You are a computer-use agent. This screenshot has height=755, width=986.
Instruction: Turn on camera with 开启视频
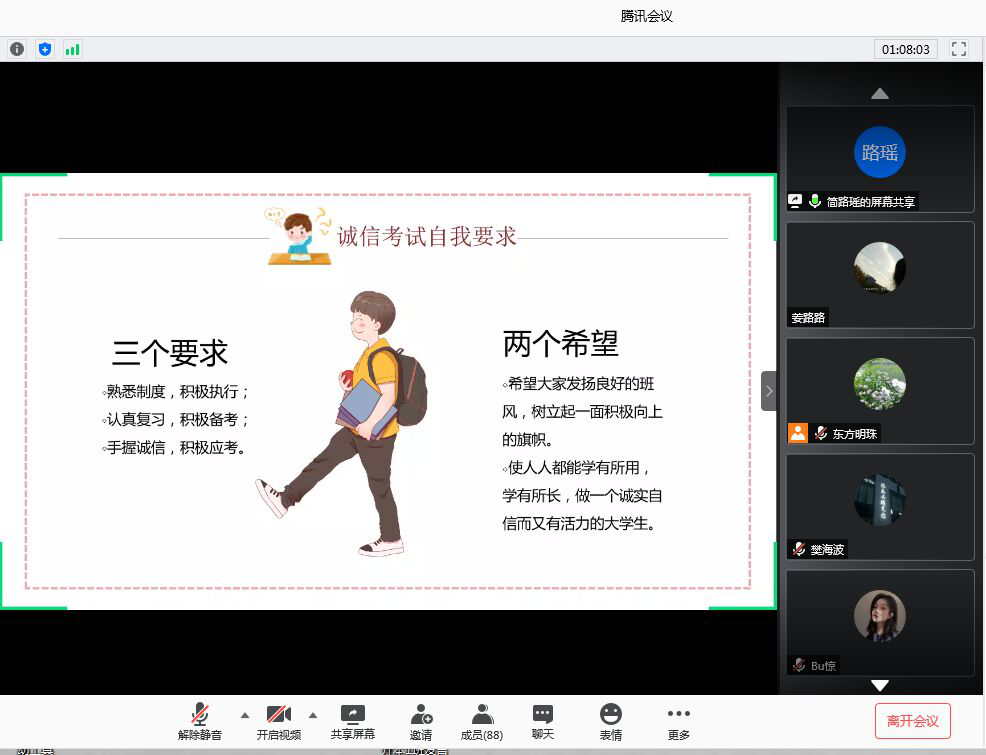[278, 721]
